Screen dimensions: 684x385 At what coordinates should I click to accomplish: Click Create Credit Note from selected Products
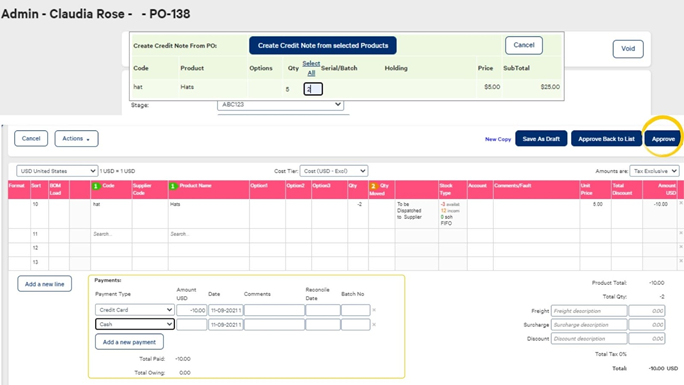pyautogui.click(x=323, y=45)
